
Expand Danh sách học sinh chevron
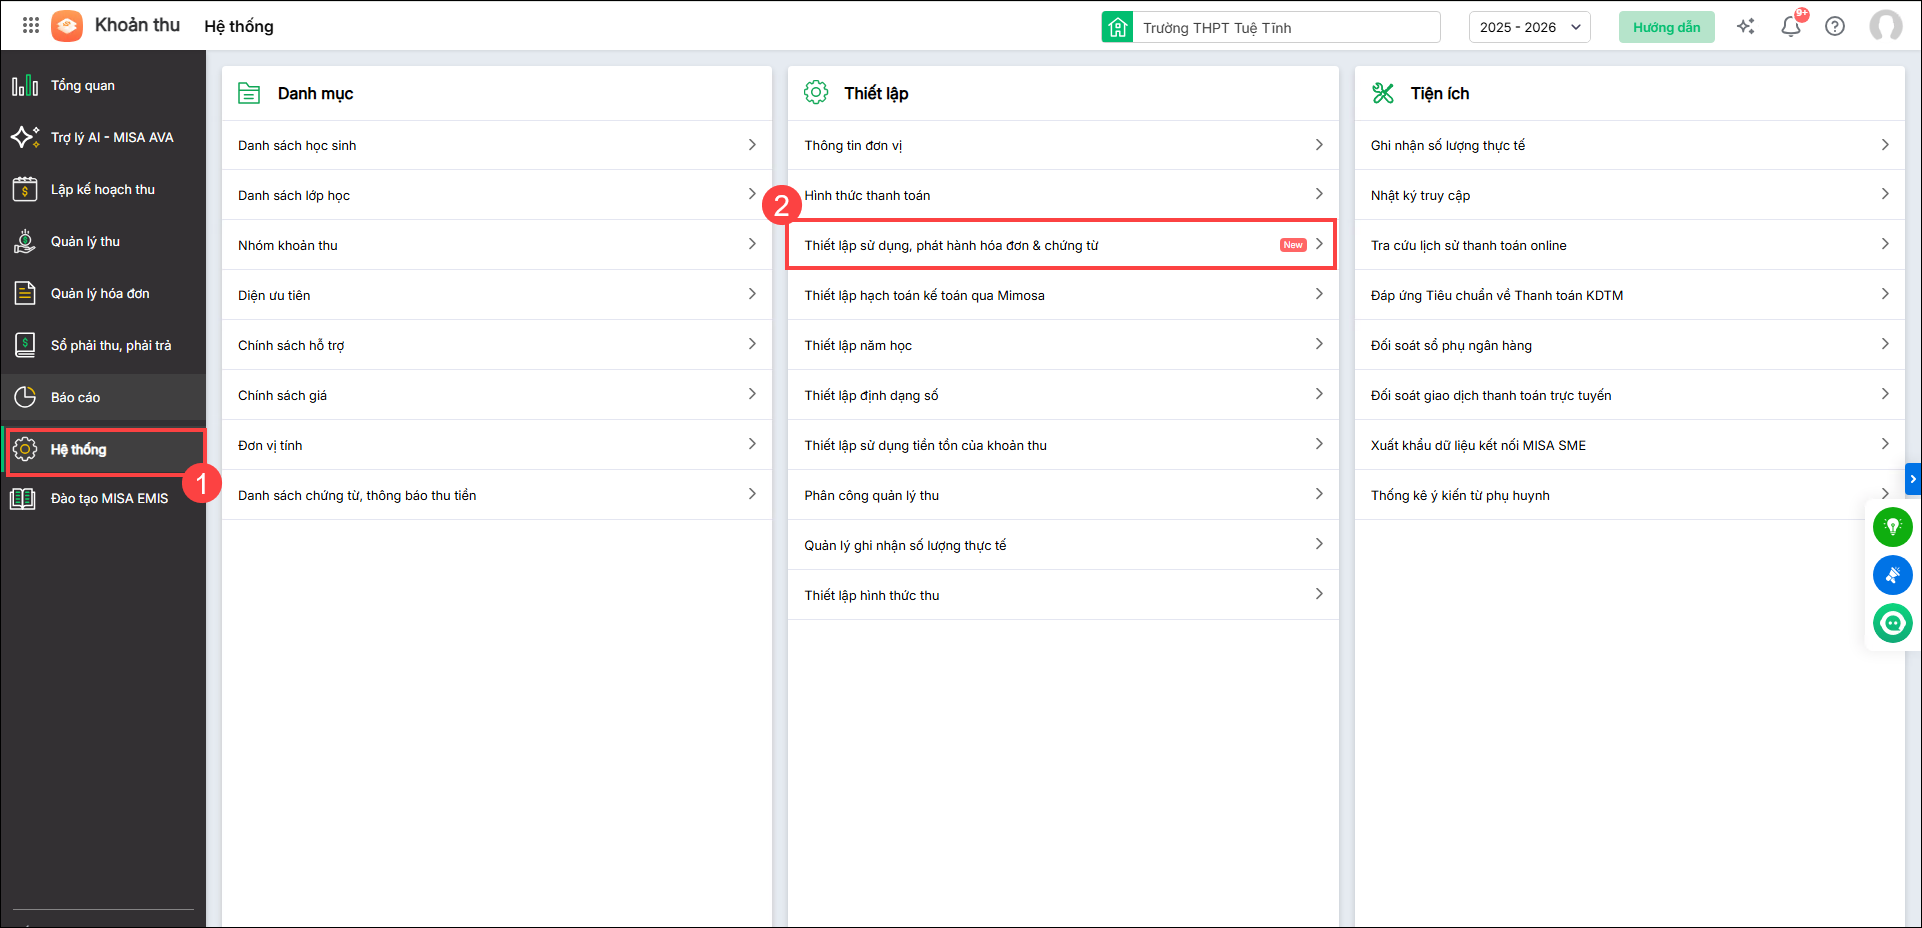tap(752, 145)
